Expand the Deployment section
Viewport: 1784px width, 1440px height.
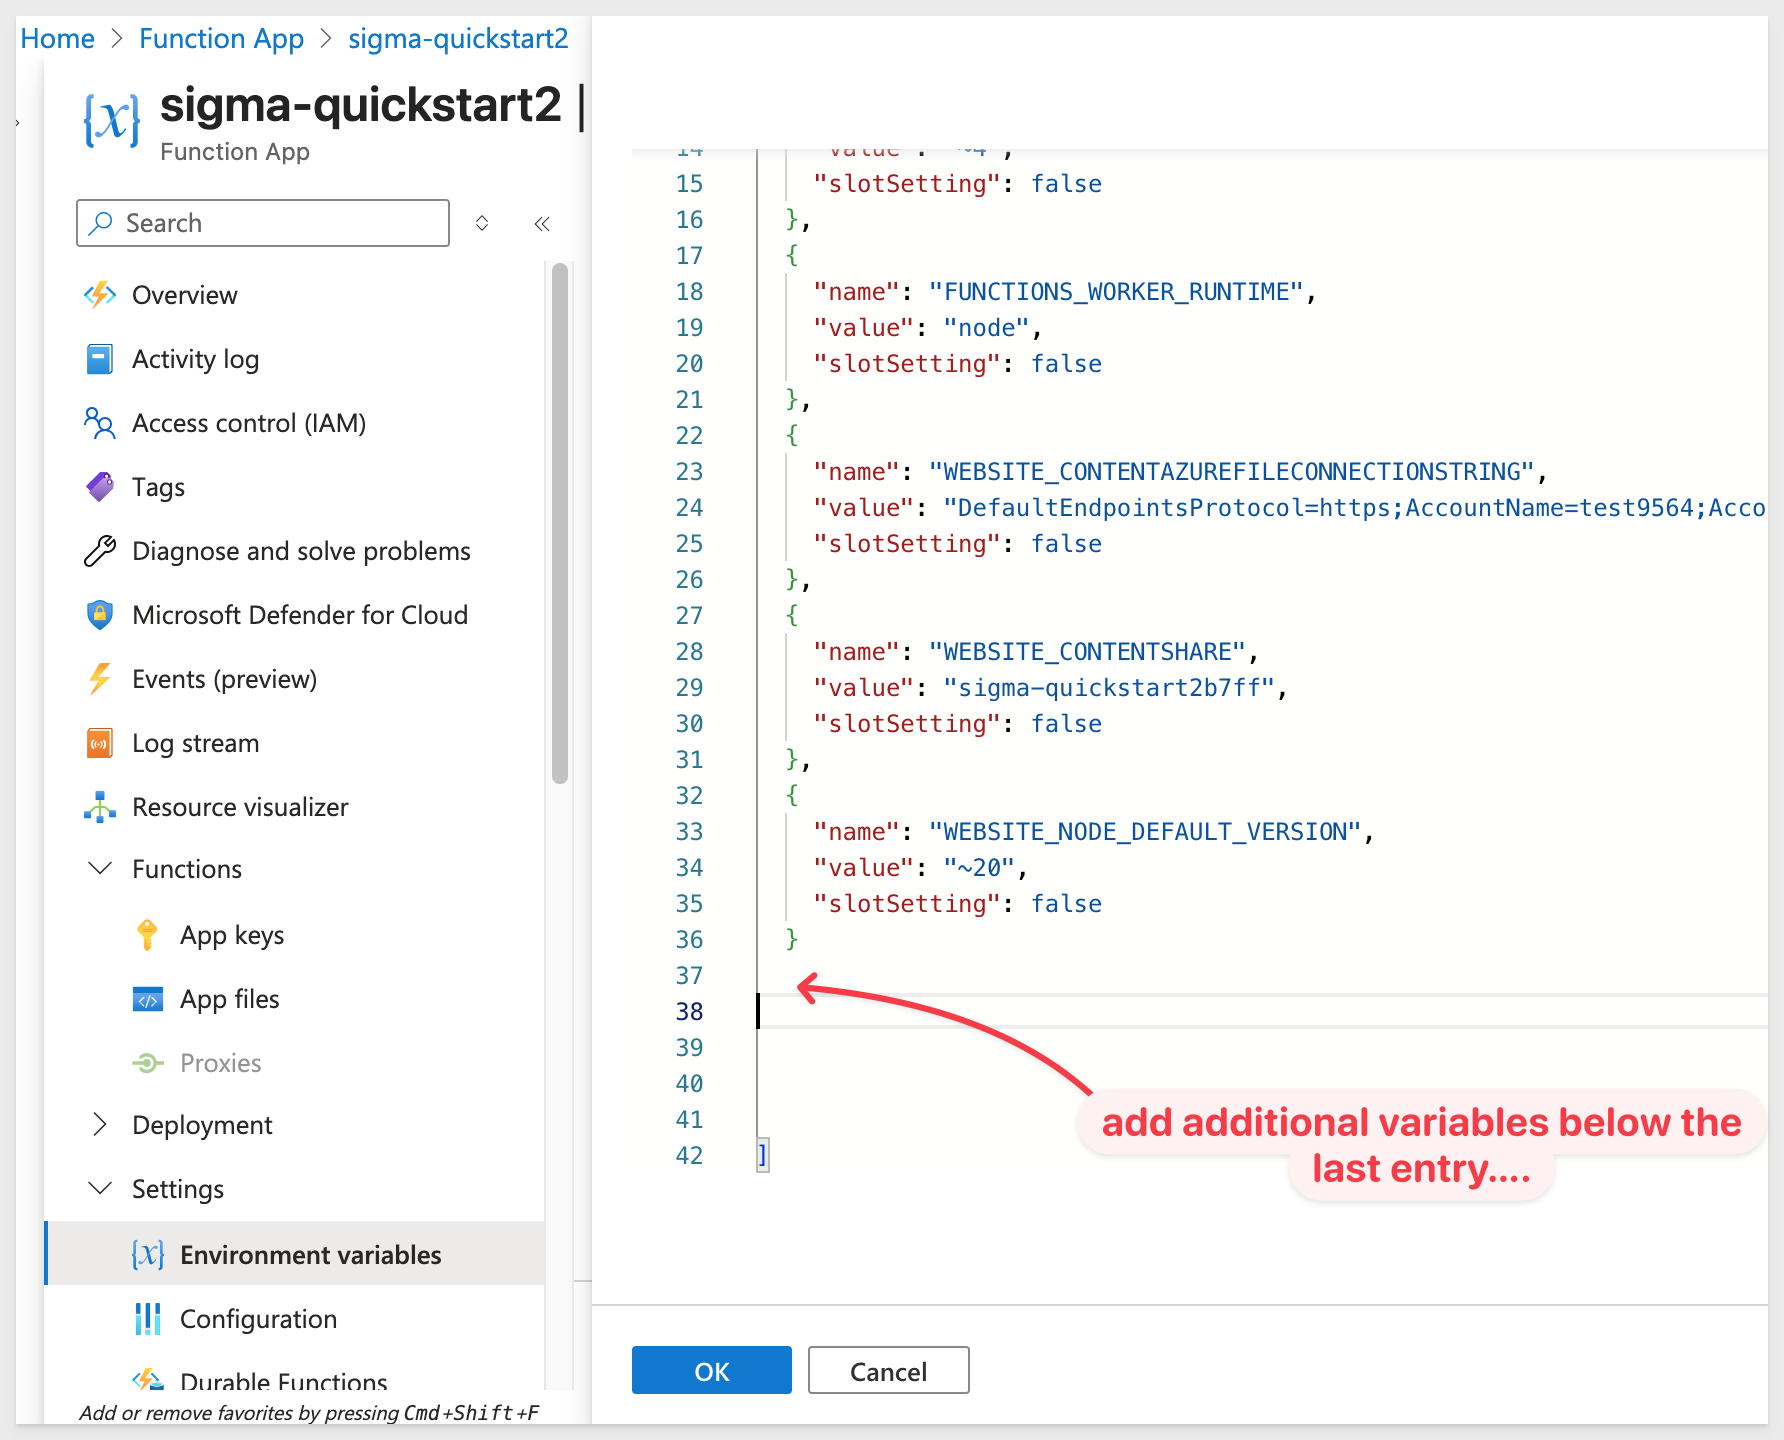(x=100, y=1125)
